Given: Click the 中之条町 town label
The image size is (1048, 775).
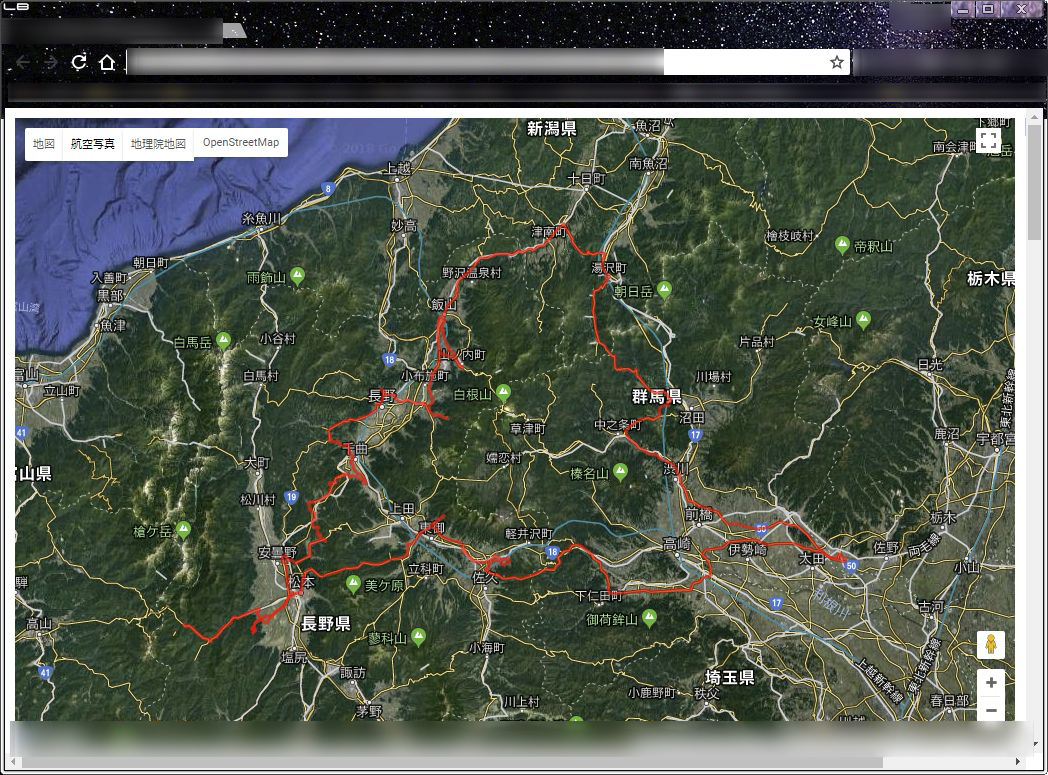Looking at the screenshot, I should point(617,425).
